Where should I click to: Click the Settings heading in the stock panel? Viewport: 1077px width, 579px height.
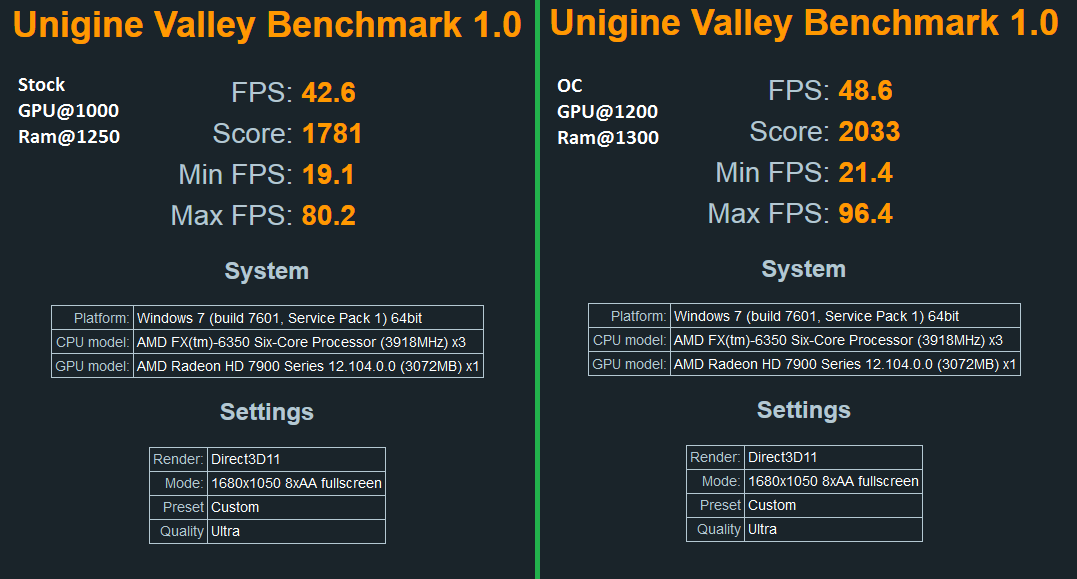point(267,412)
